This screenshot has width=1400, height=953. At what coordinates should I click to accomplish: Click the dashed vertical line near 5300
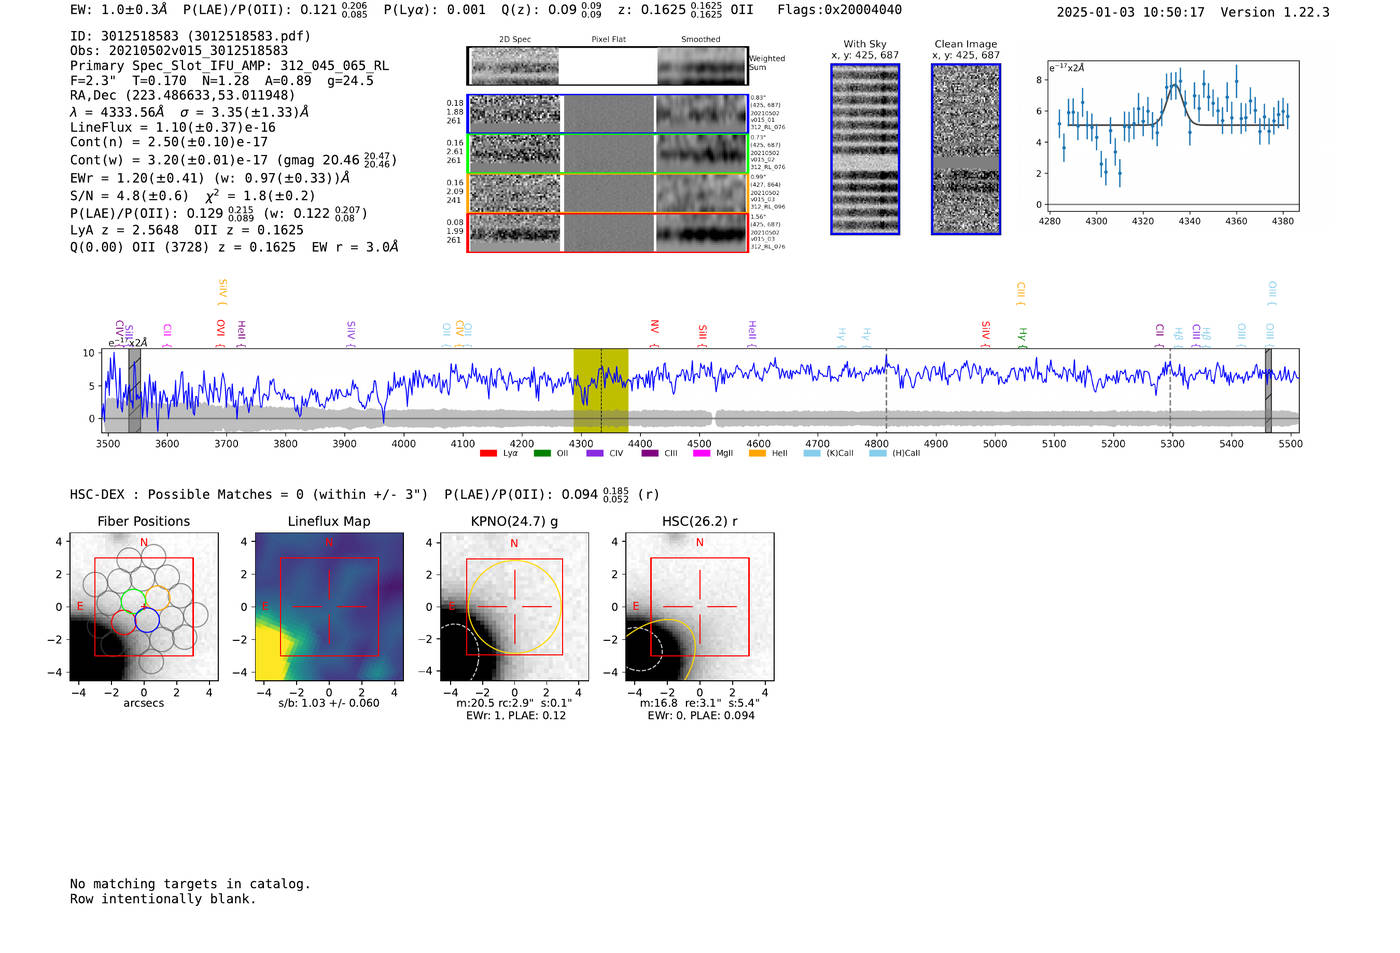pos(1170,390)
